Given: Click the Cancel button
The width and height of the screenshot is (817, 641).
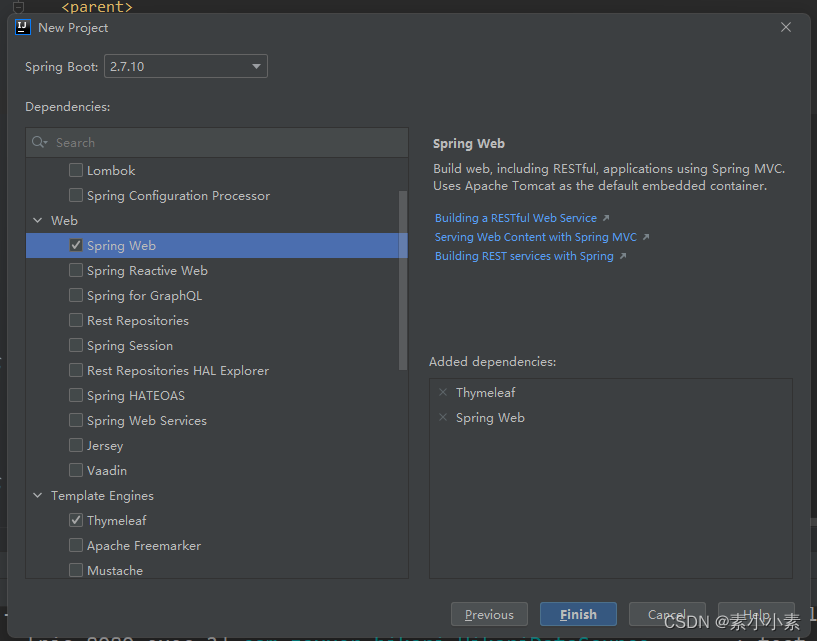Looking at the screenshot, I should (x=667, y=614).
